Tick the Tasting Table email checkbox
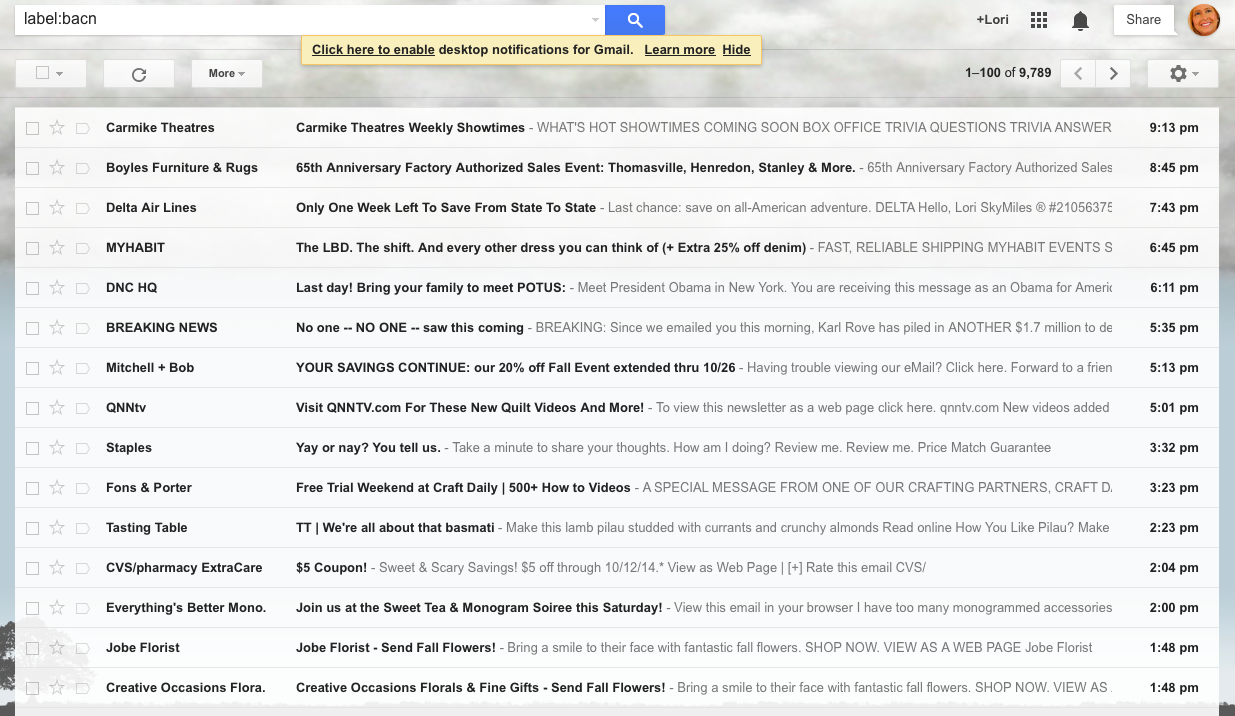Screen dimensions: 1235x716 pyautogui.click(x=32, y=528)
